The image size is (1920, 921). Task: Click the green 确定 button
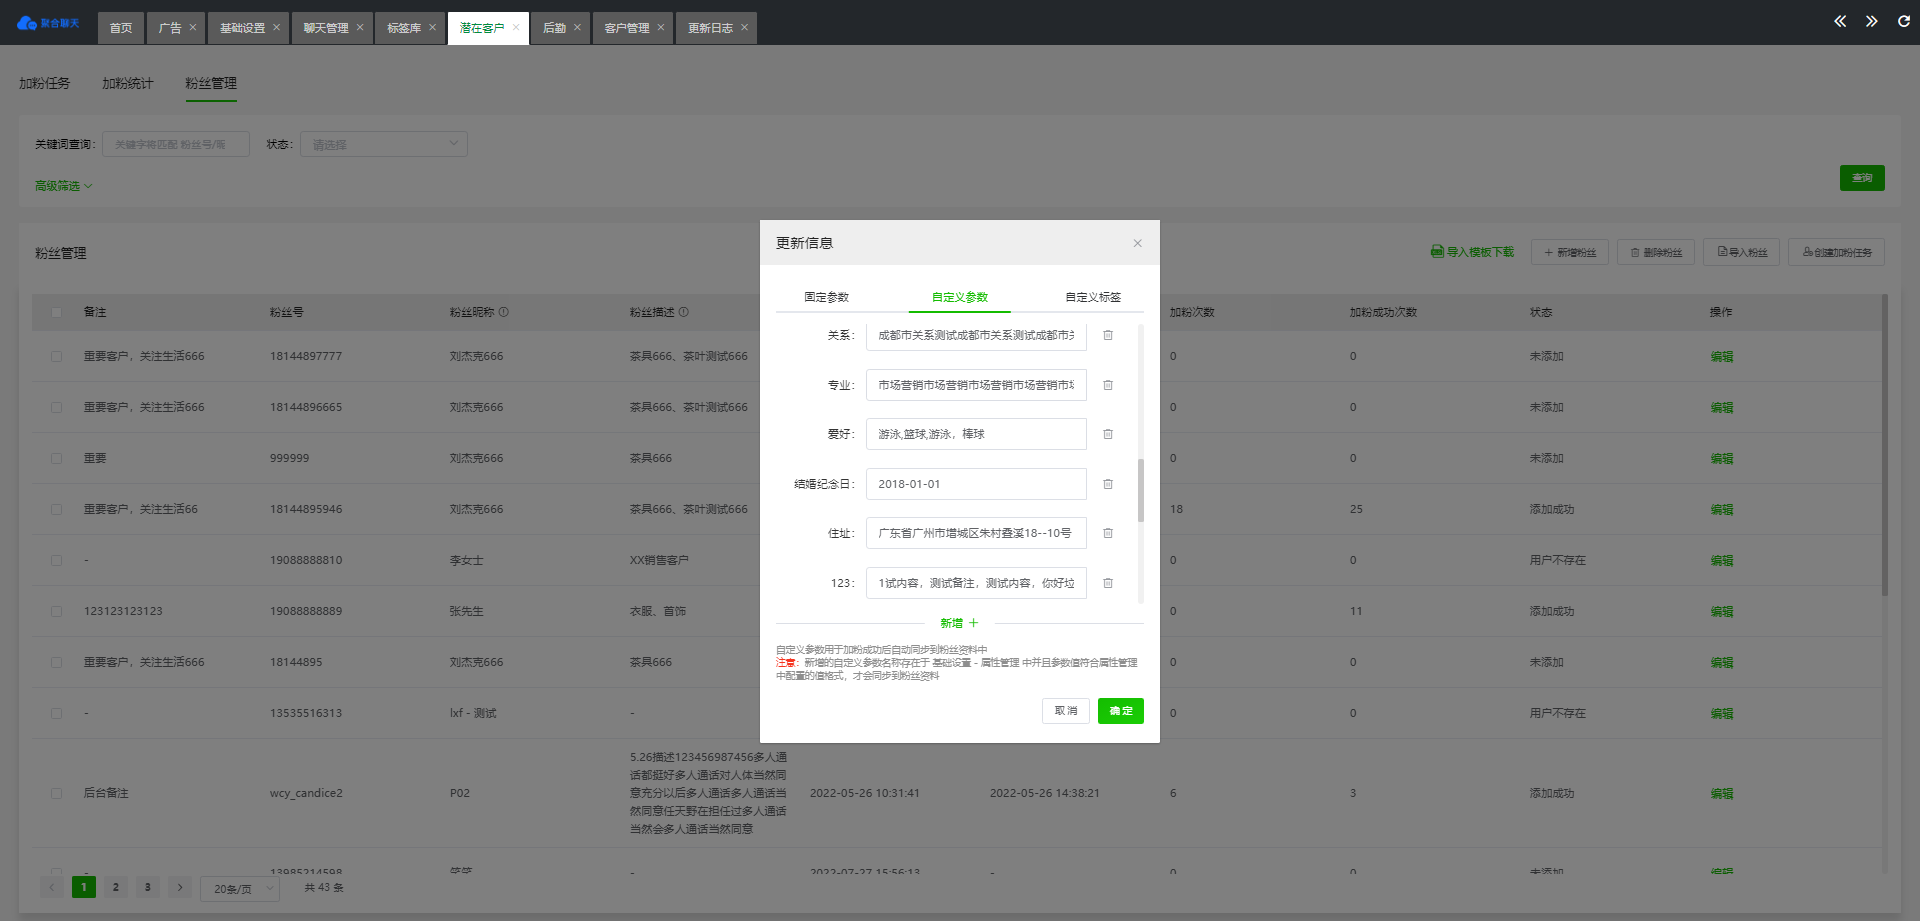(1120, 711)
